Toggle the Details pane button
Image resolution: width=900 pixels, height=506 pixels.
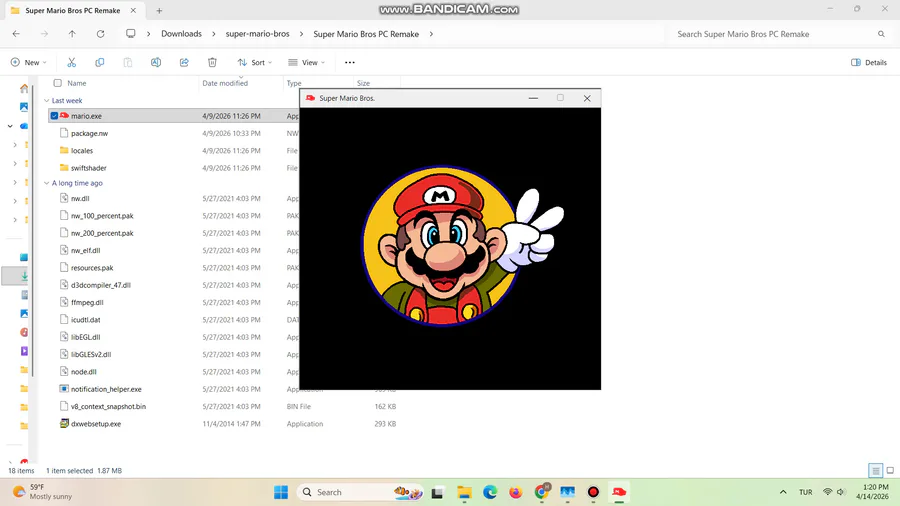868,63
